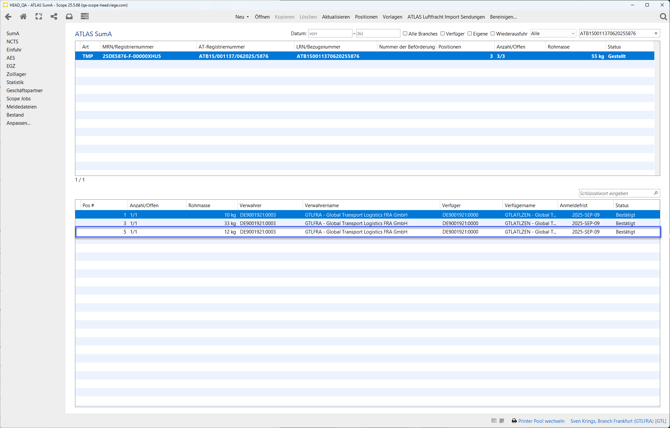Enable the Alle Branches checkbox
The image size is (670, 428).
pos(405,33)
